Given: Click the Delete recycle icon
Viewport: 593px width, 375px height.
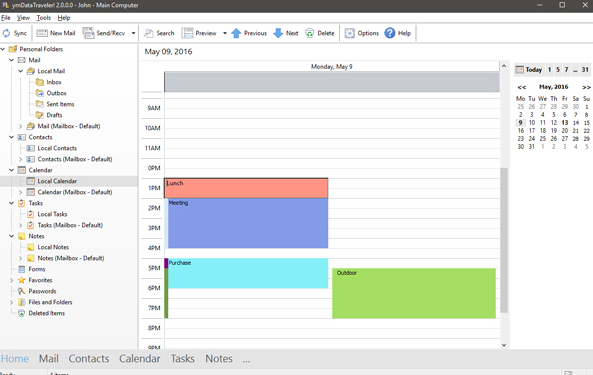Looking at the screenshot, I should (309, 33).
